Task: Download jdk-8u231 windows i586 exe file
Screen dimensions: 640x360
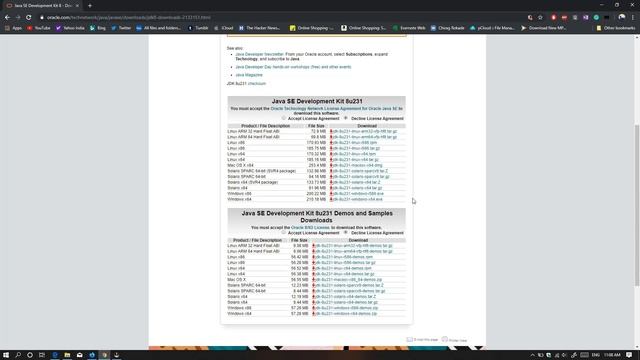Action: (358, 193)
